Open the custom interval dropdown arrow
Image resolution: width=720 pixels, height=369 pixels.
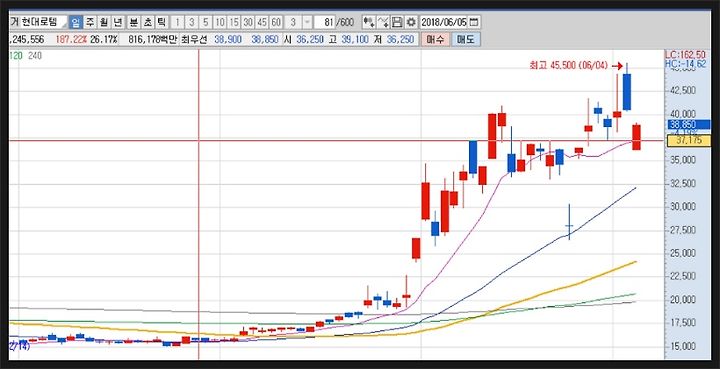pyautogui.click(x=307, y=22)
